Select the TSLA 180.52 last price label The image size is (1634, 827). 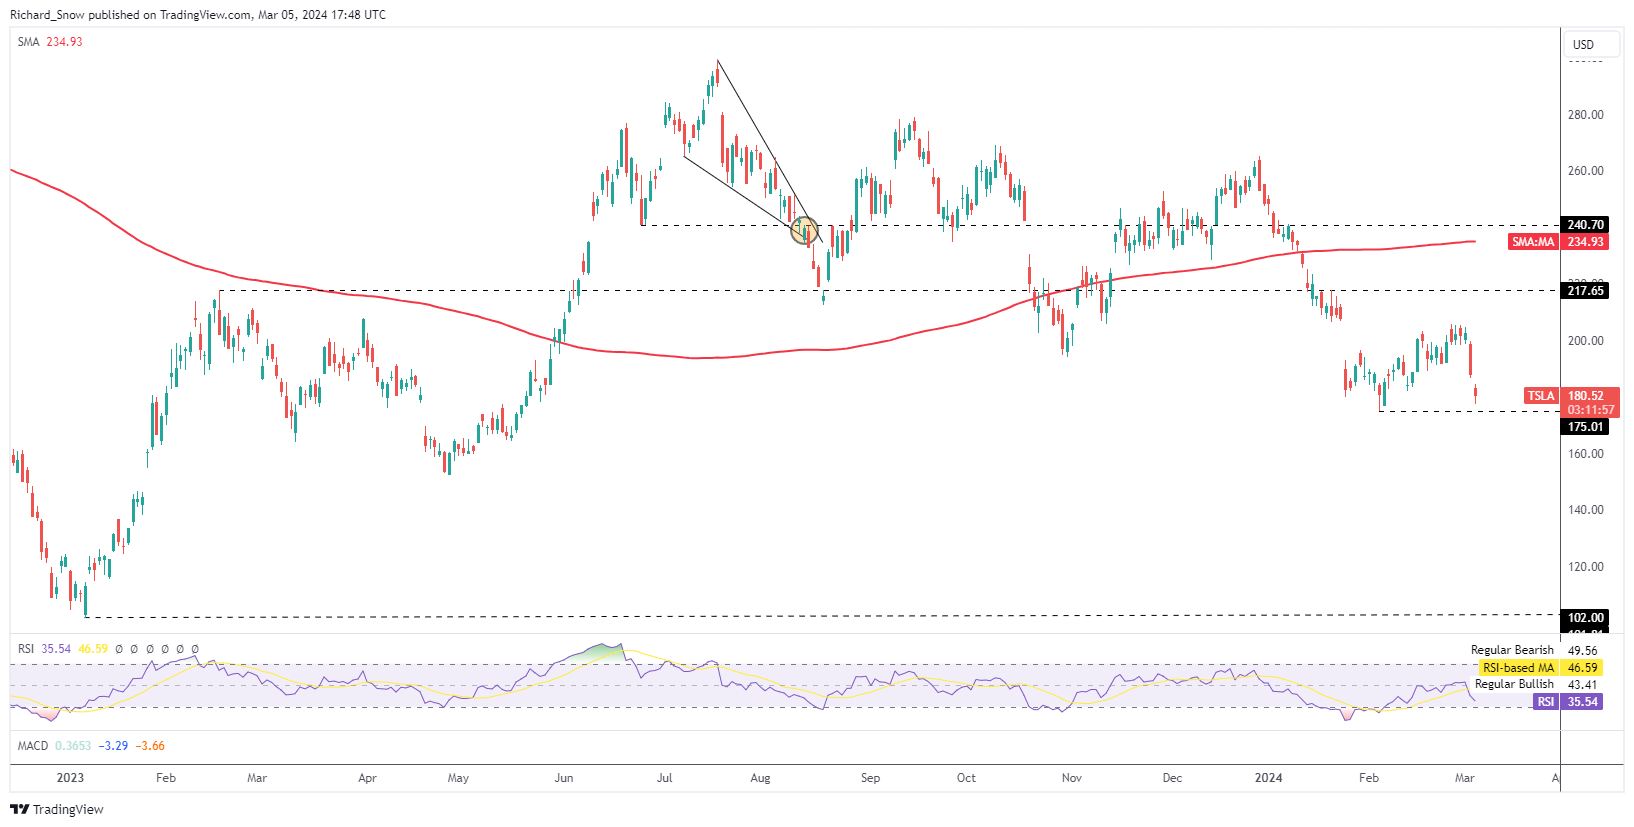click(1571, 396)
